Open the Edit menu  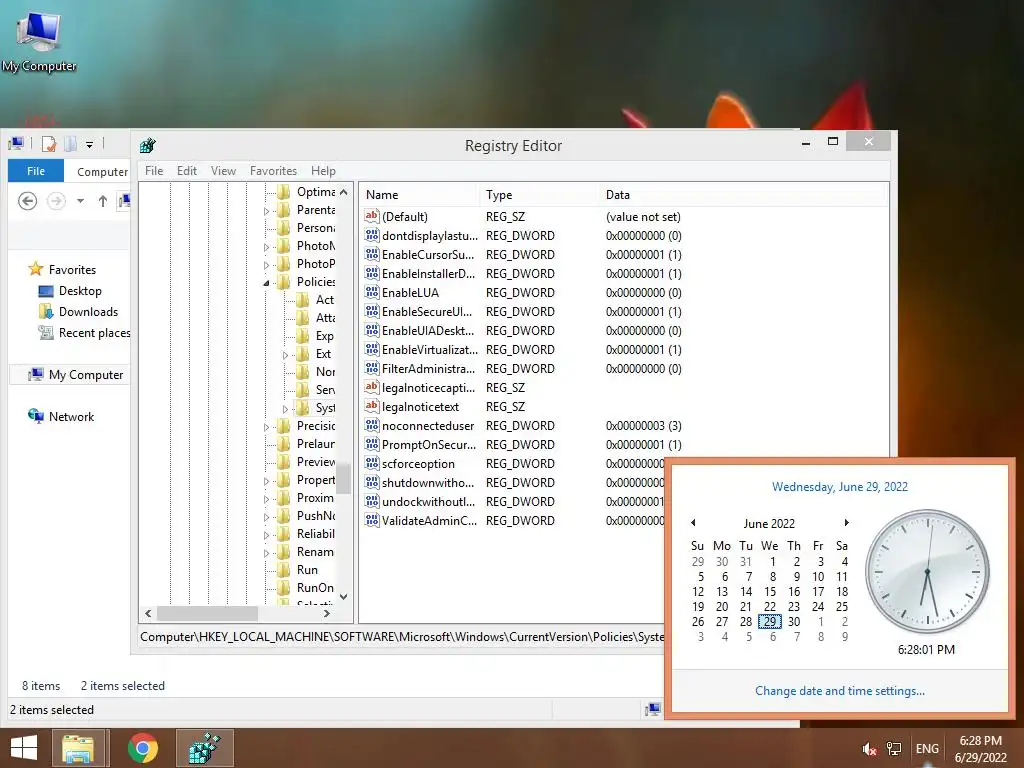tap(187, 170)
